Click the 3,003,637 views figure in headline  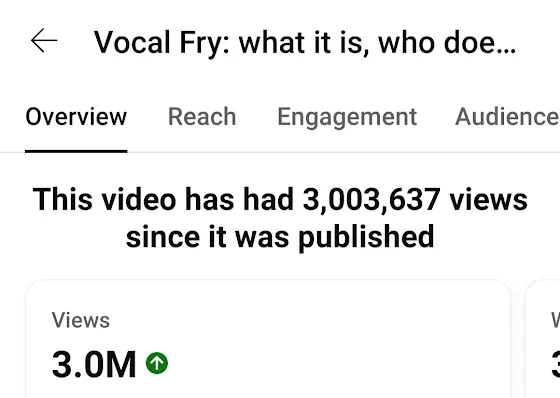(371, 199)
